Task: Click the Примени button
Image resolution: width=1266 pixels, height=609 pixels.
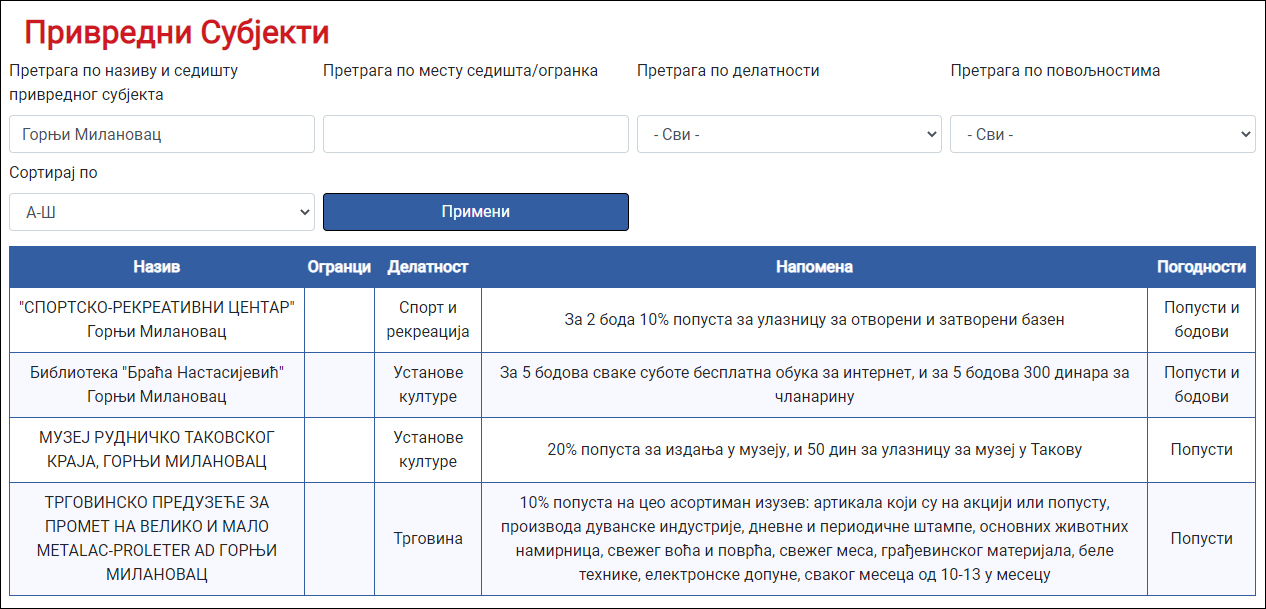Action: (x=476, y=212)
